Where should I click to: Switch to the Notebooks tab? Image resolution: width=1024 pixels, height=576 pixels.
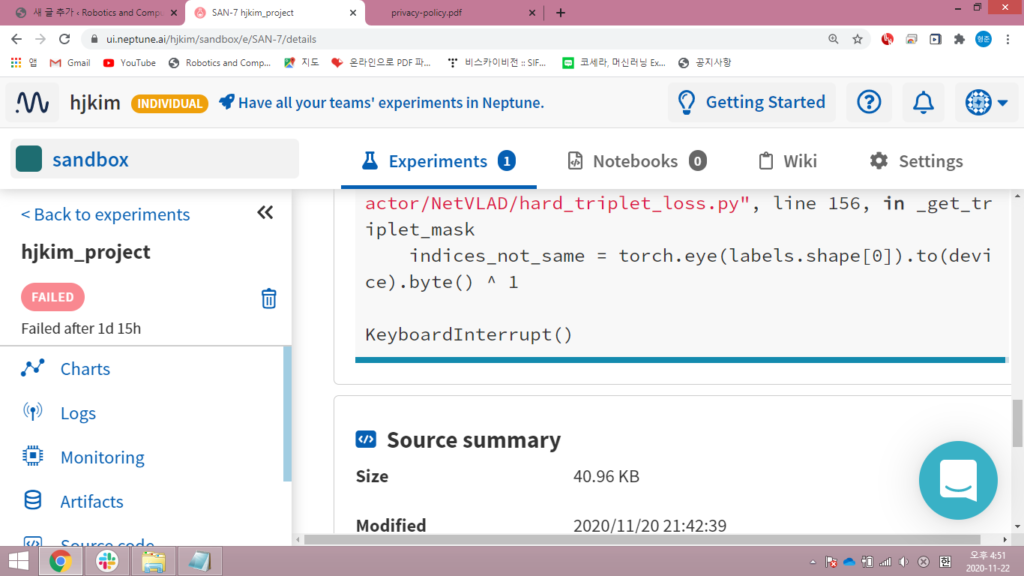tap(637, 161)
